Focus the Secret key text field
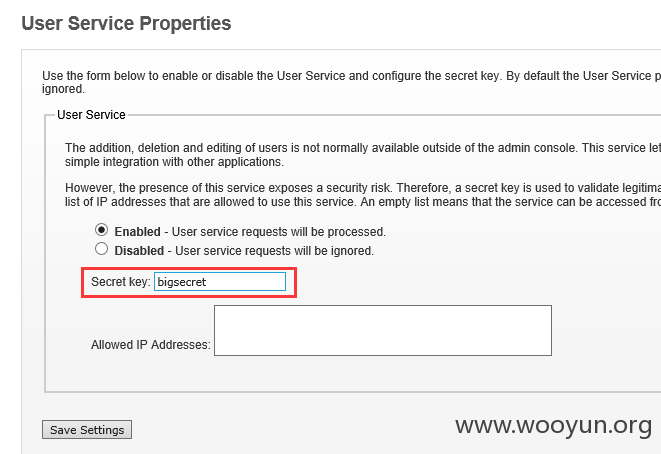Image resolution: width=661 pixels, height=454 pixels. (220, 282)
